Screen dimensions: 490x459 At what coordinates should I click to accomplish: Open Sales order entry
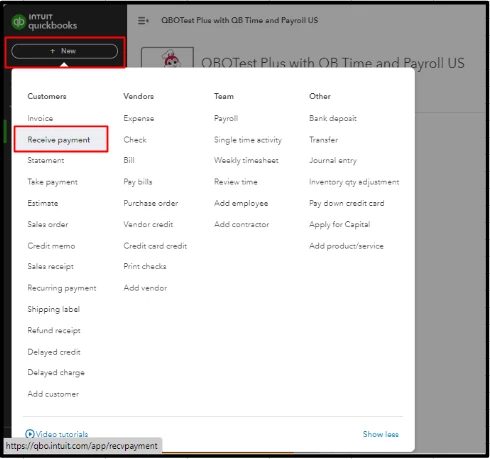48,224
